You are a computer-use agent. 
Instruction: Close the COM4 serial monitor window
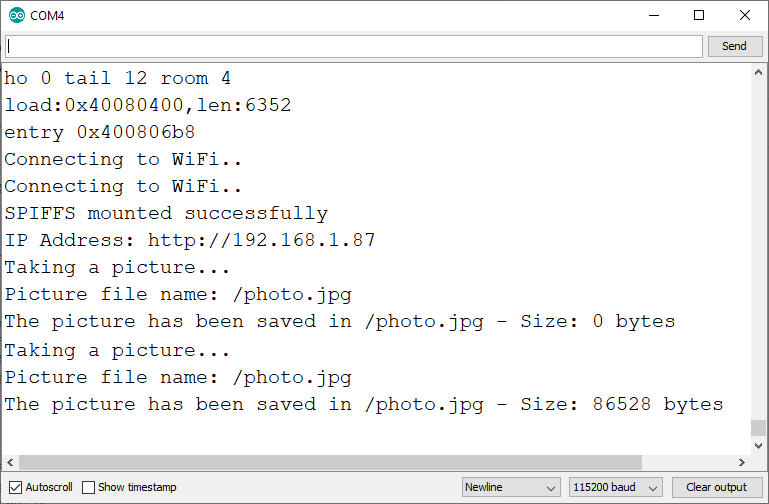click(744, 16)
